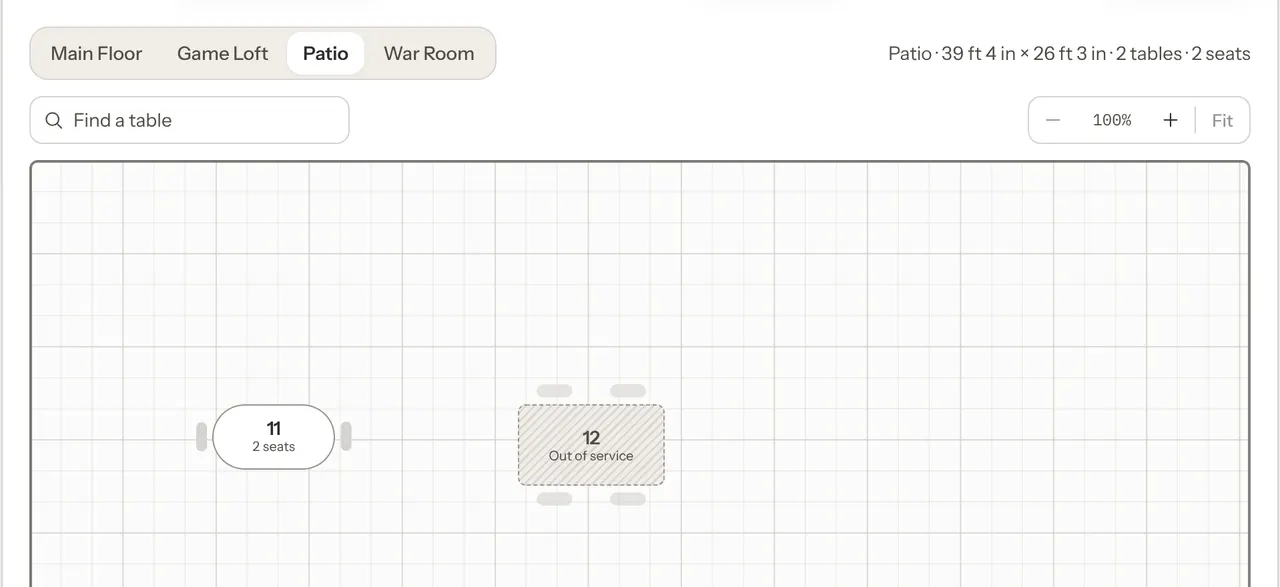Go to the War Room tab
The height and width of the screenshot is (587, 1280).
(x=429, y=54)
